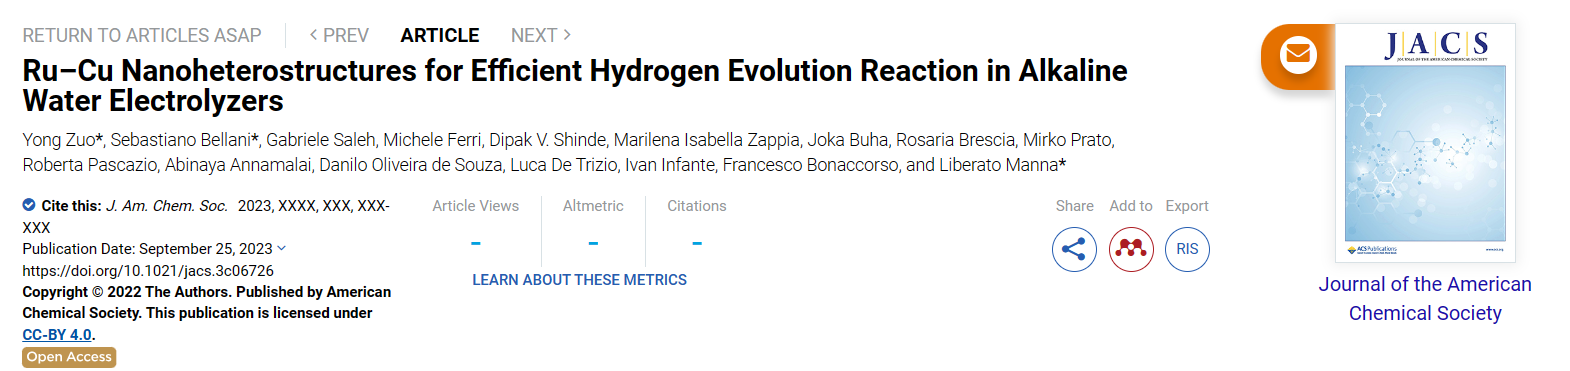Open Journal of the American Chemical Society link
This screenshot has width=1570, height=371.
pyautogui.click(x=1425, y=298)
